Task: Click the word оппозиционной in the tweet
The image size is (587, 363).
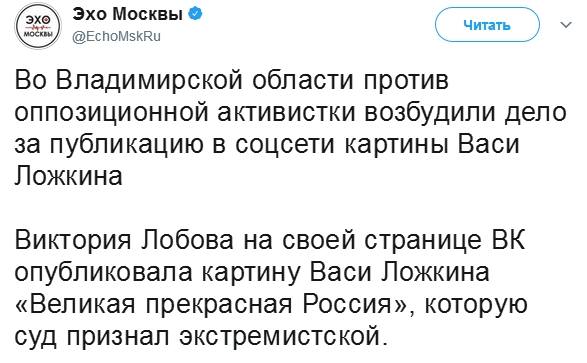Action: coord(111,113)
